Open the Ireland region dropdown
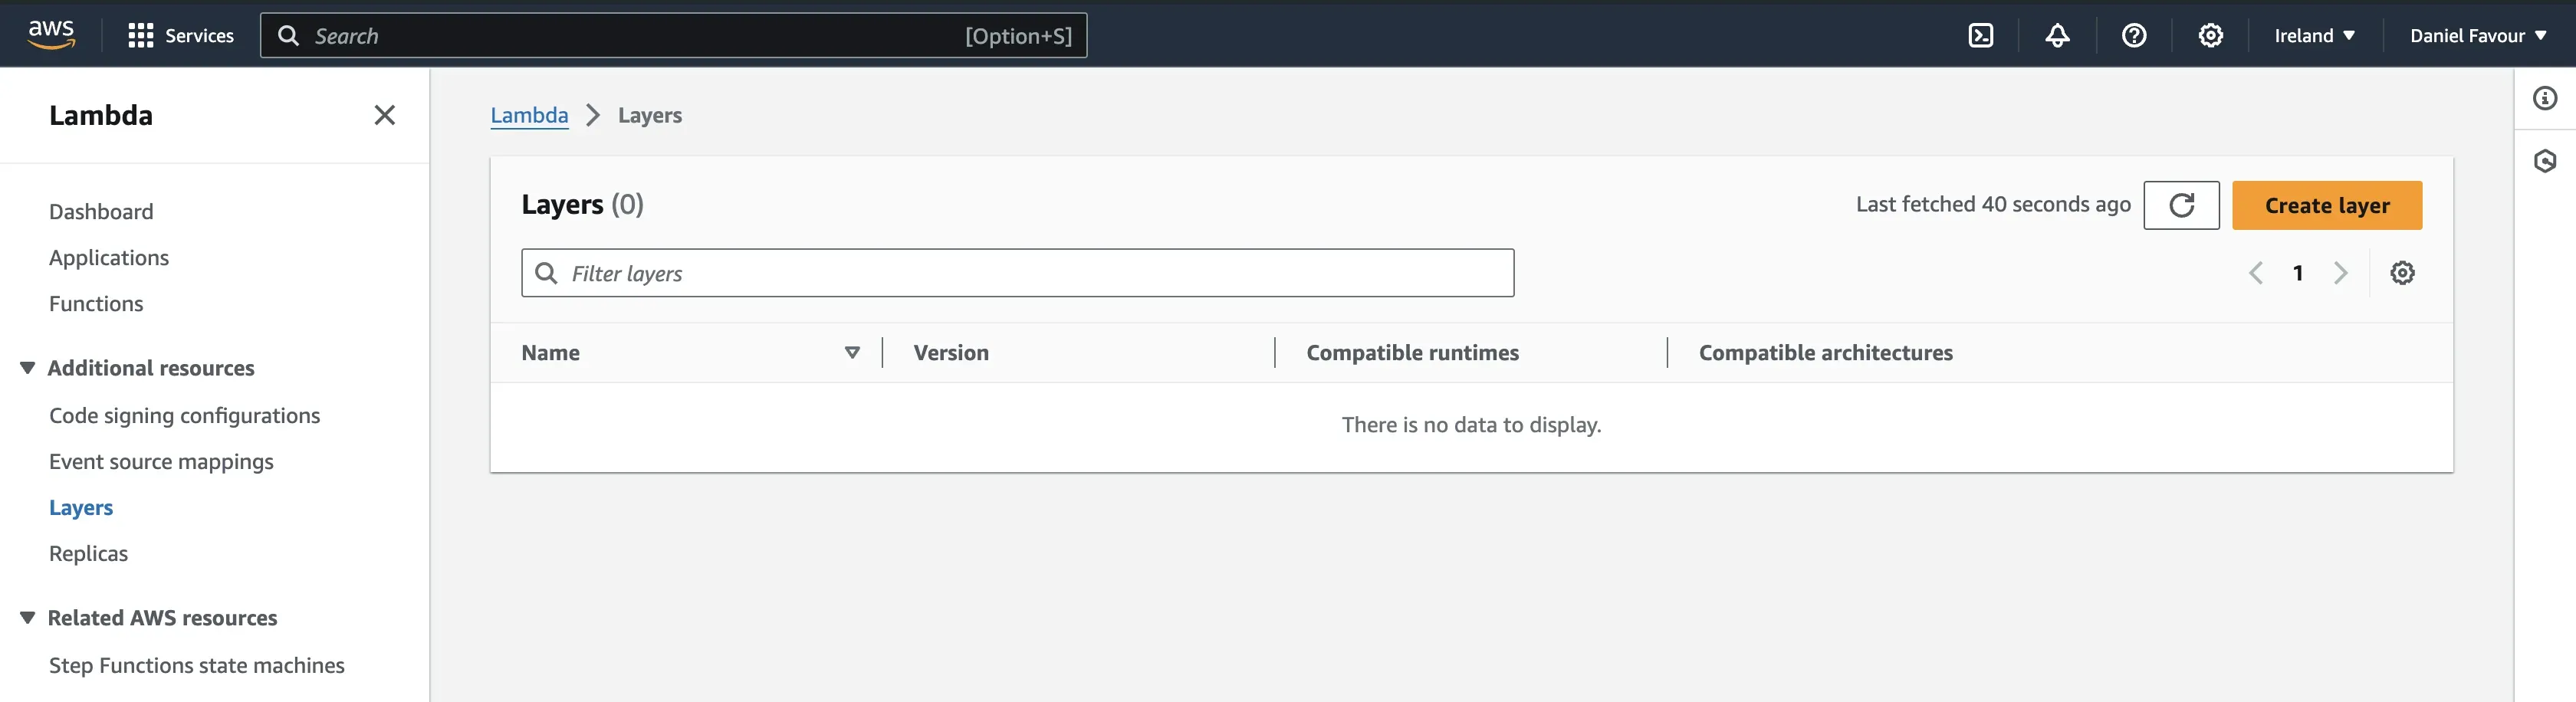Screen dimensions: 2576x702 click(2314, 36)
